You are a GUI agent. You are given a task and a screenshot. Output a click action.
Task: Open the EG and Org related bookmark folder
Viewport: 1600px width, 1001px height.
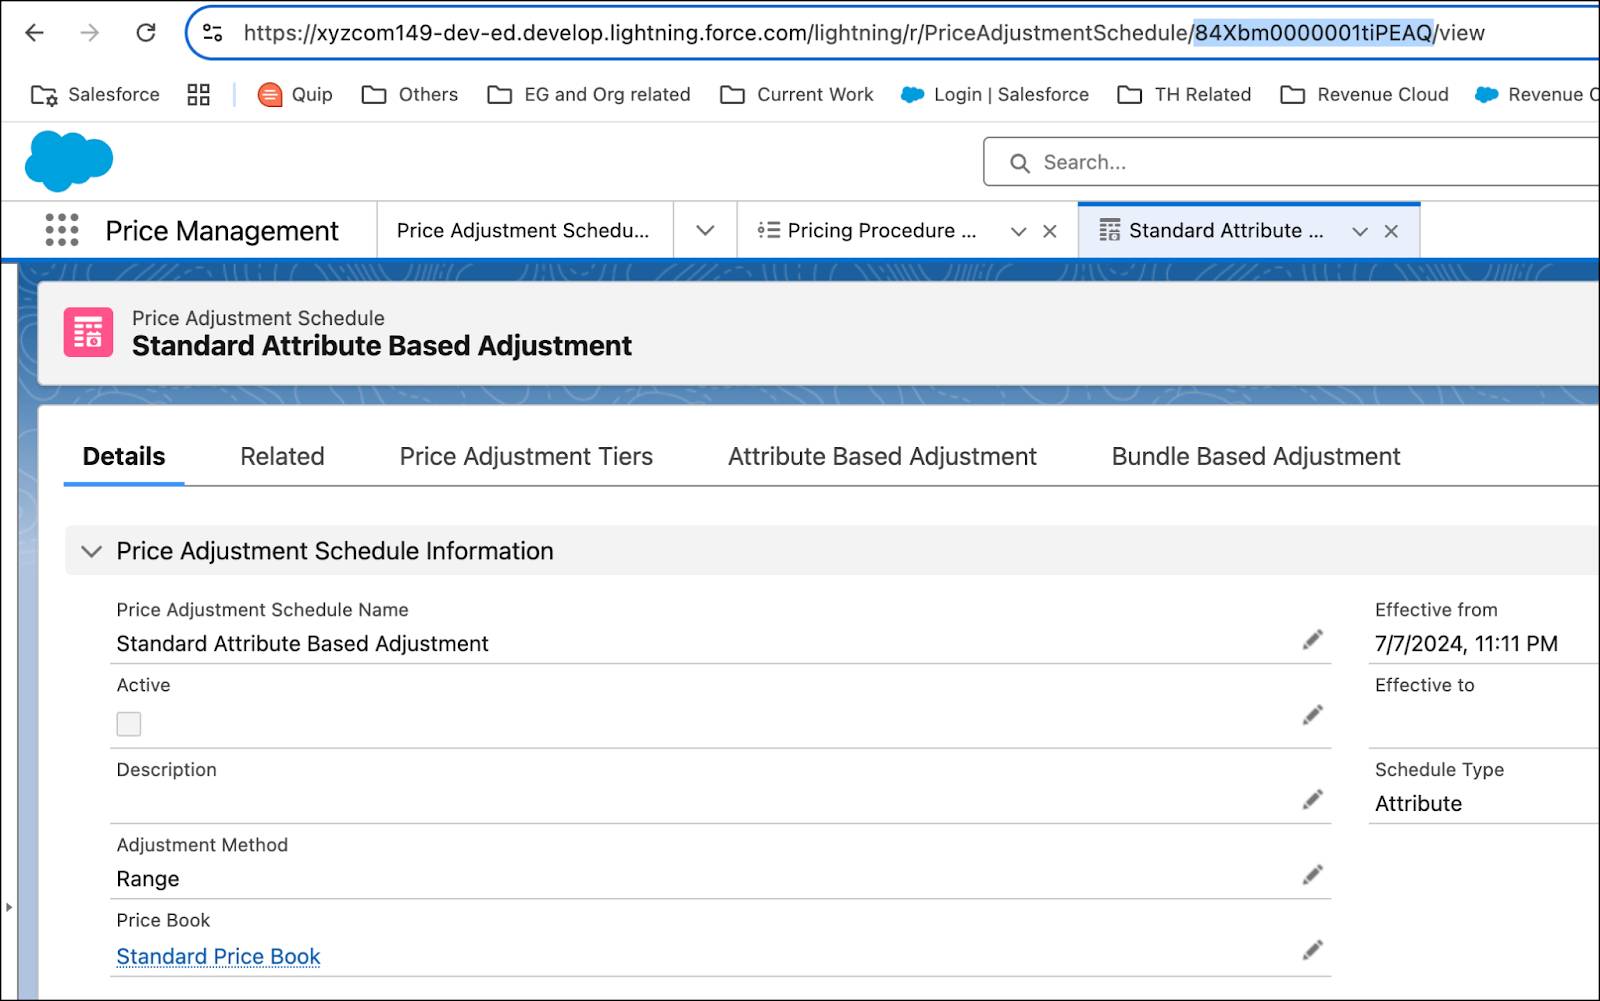coord(589,94)
